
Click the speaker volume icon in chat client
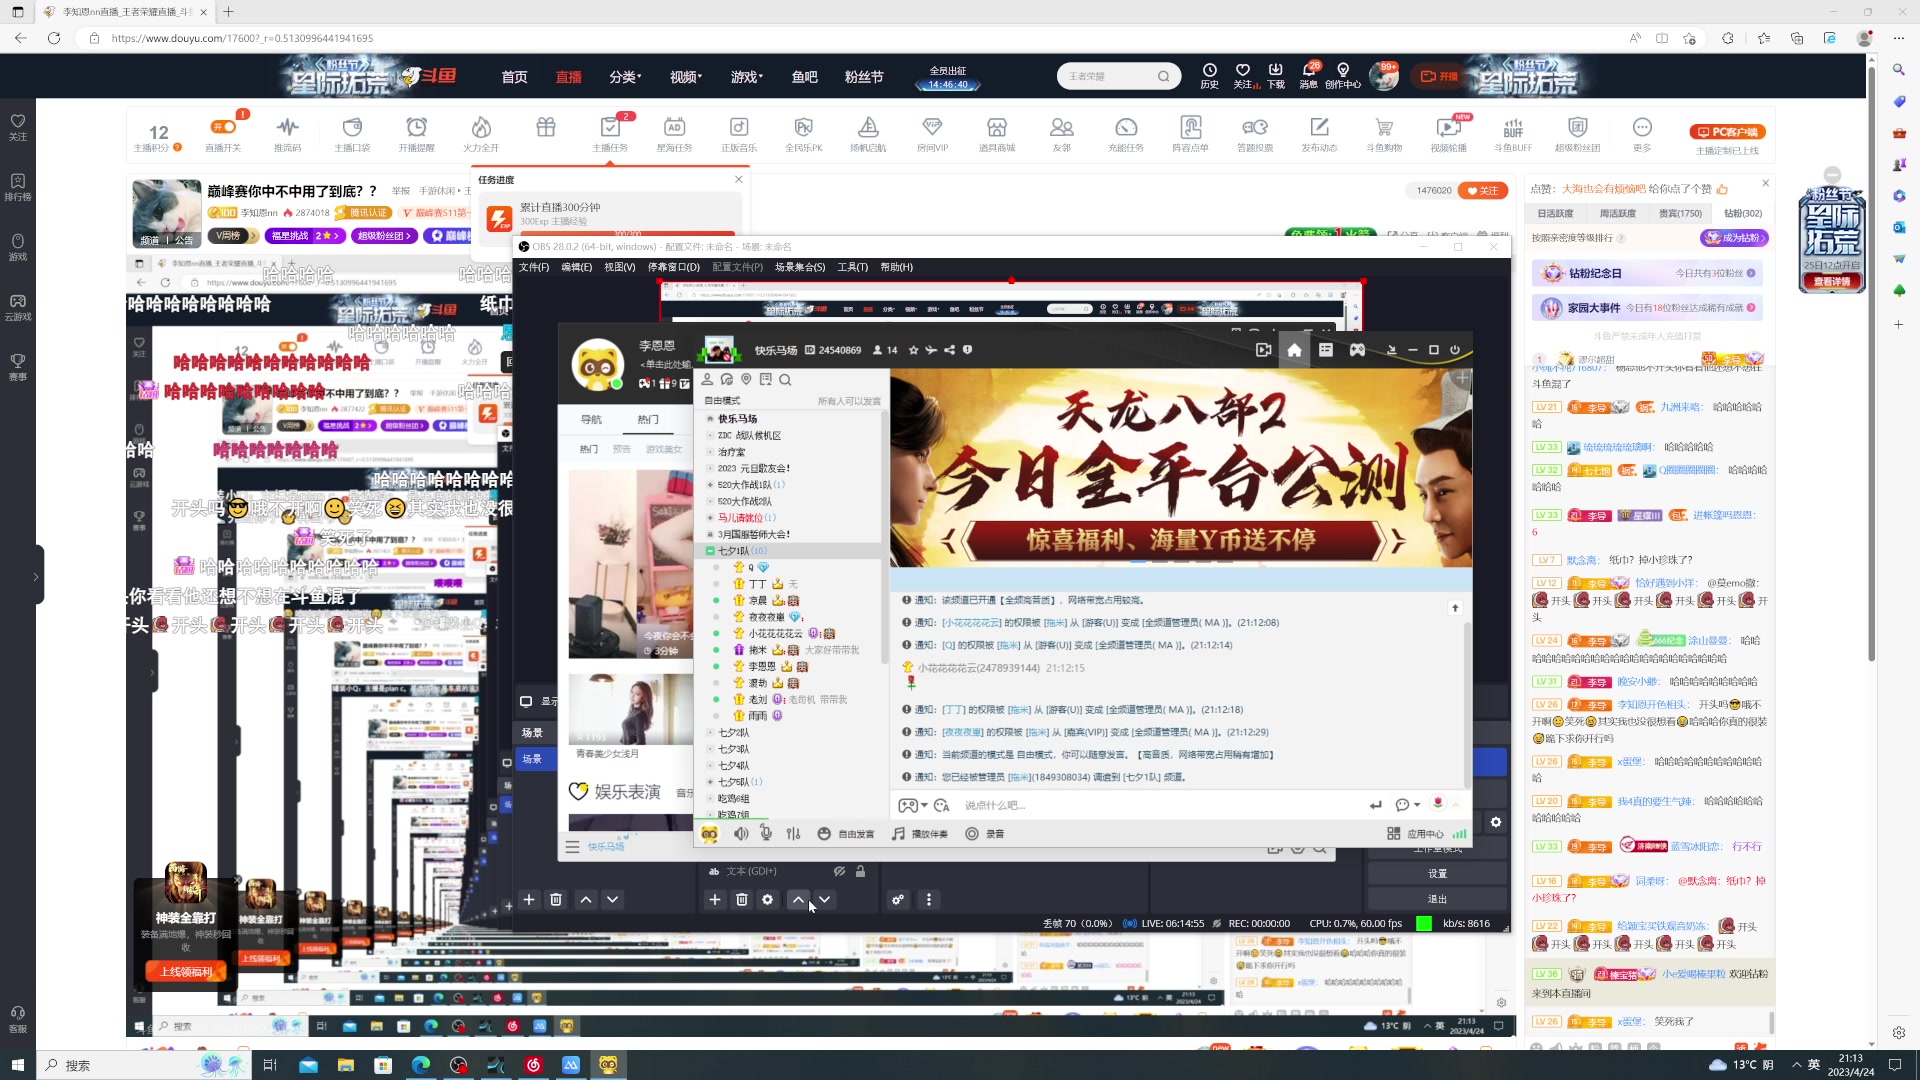(x=741, y=834)
